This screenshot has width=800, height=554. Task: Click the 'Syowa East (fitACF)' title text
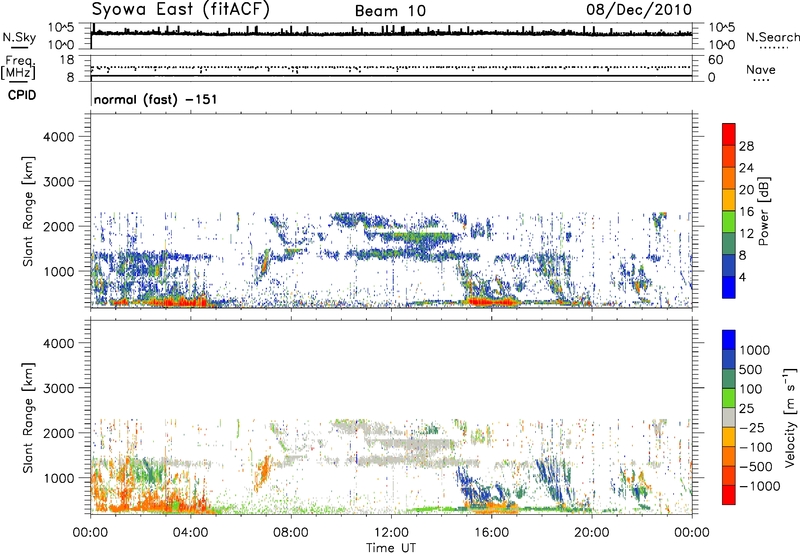coord(180,10)
